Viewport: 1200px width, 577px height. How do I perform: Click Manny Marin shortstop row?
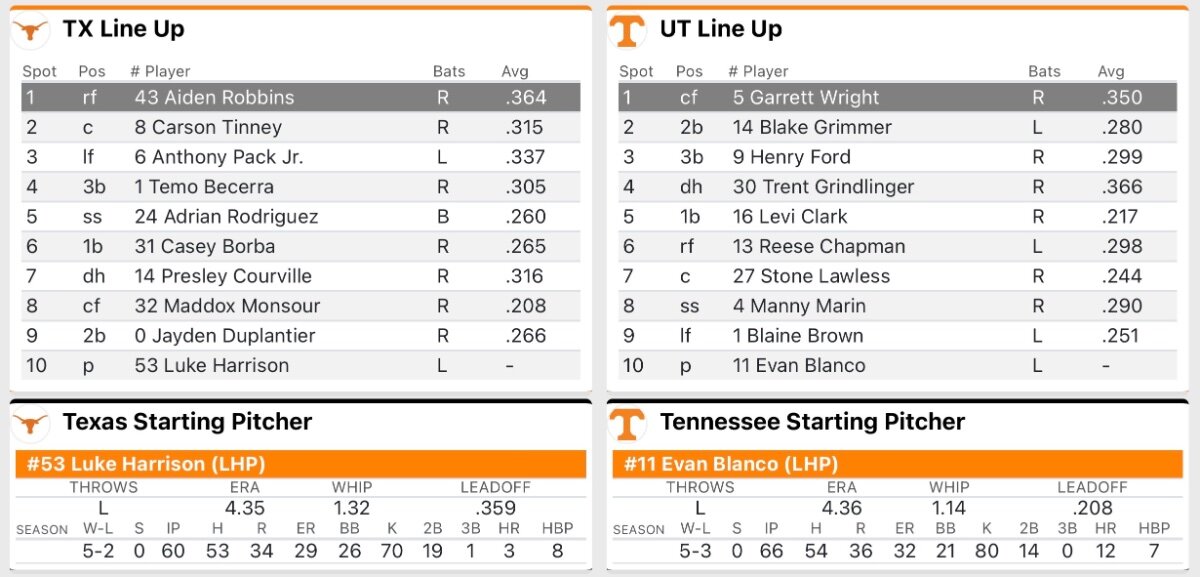click(897, 306)
